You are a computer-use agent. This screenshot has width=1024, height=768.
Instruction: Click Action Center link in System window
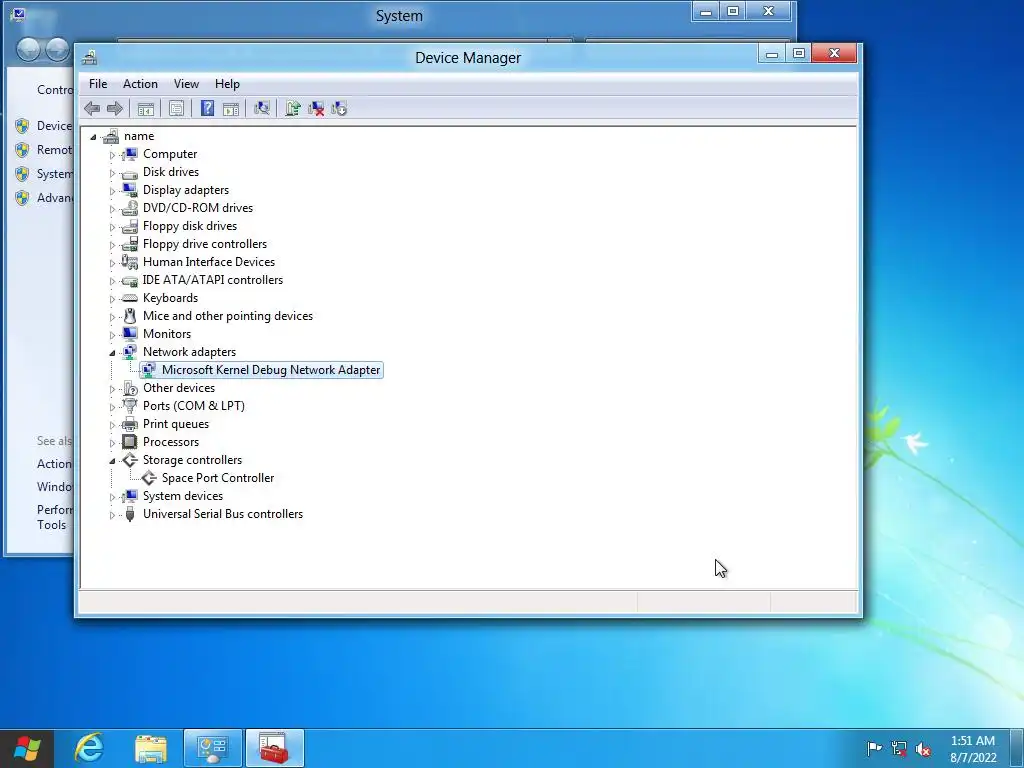(x=54, y=464)
